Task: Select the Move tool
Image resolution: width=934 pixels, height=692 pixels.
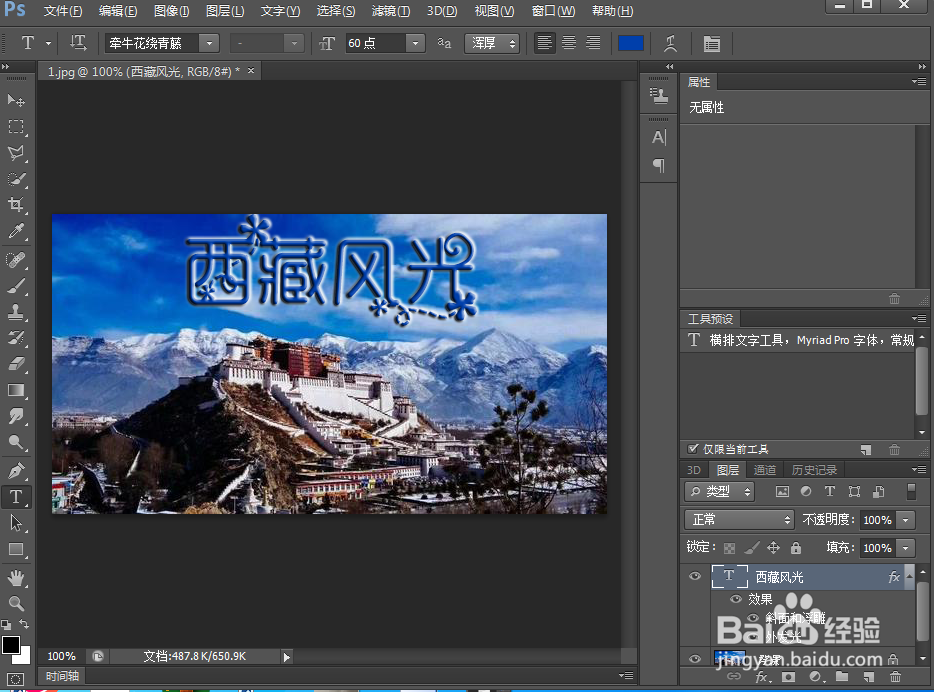Action: click(16, 100)
